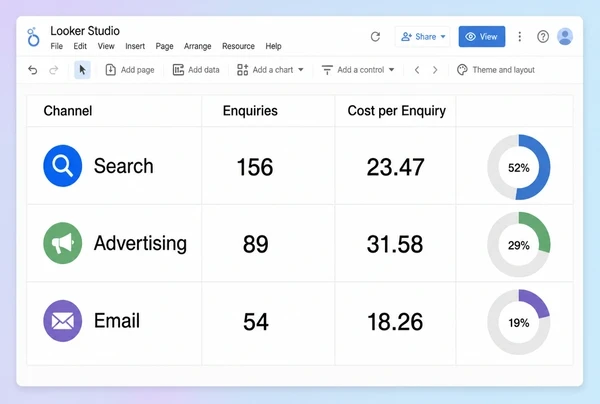Expand the Add a control dropdown

[391, 70]
